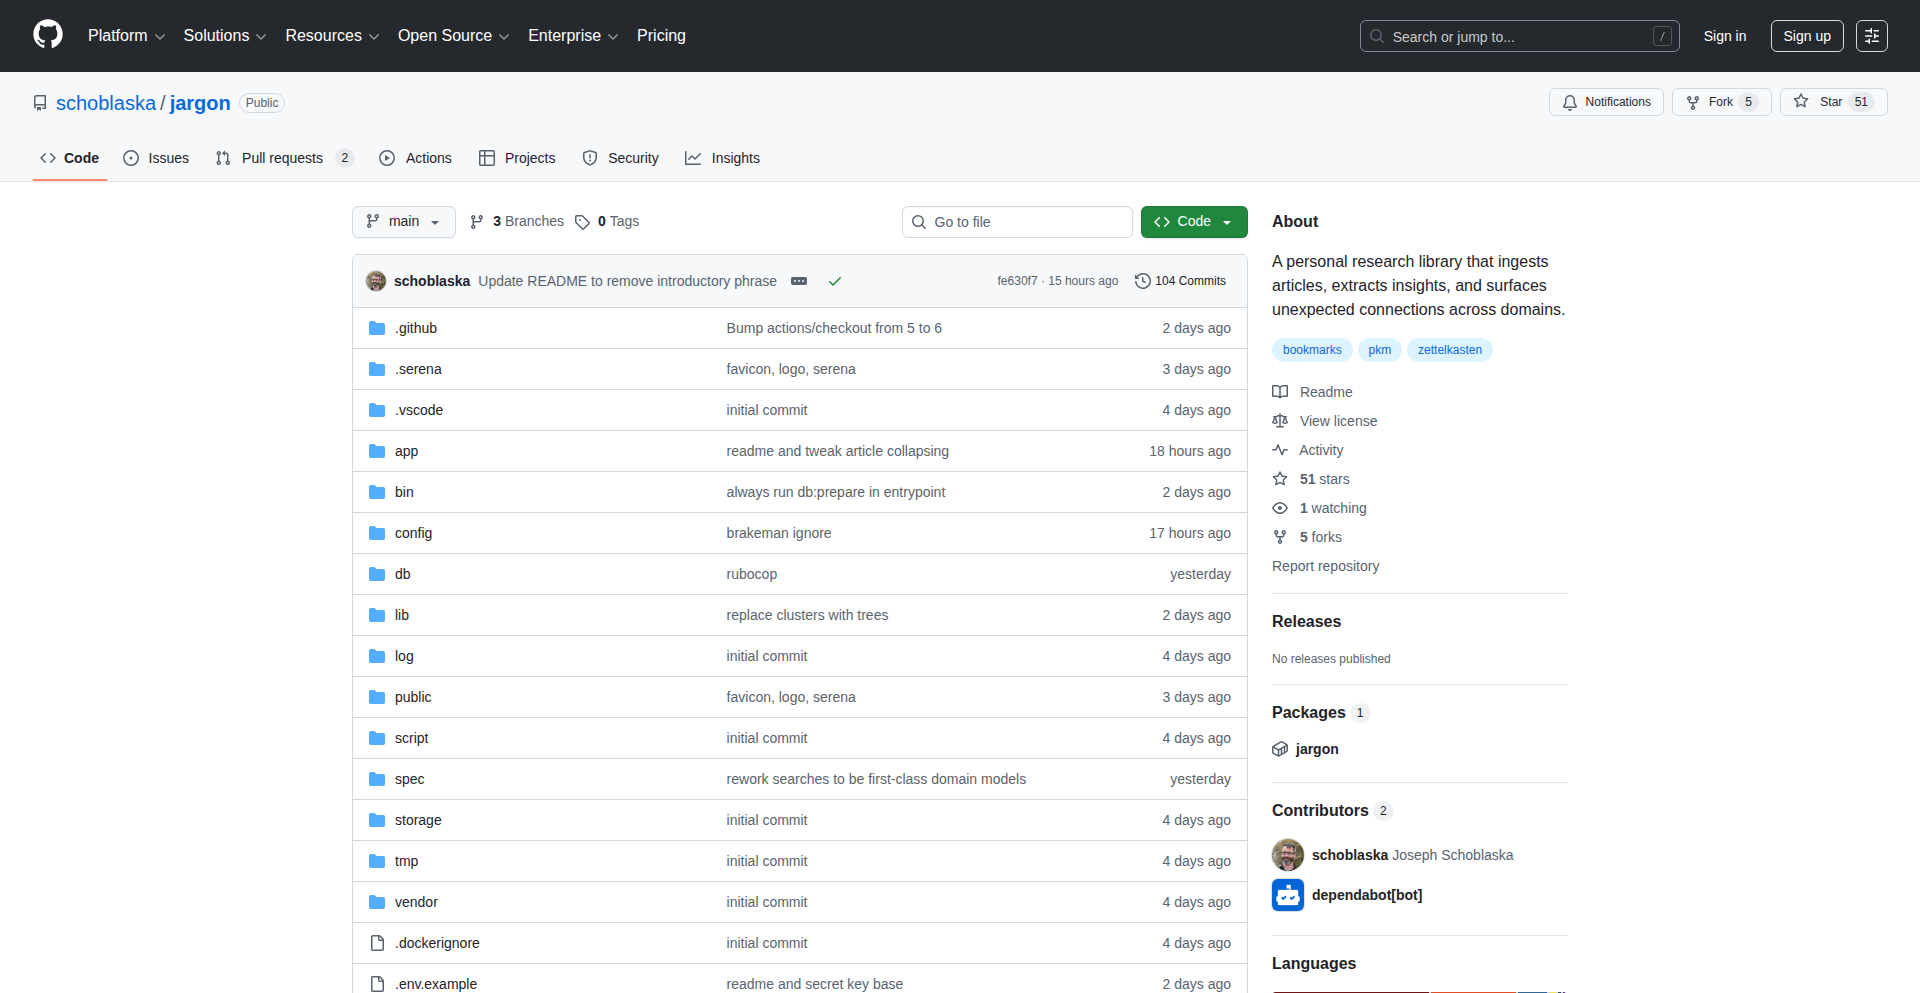The width and height of the screenshot is (1920, 993).
Task: Click the GitHub logo icon
Action: tap(48, 35)
